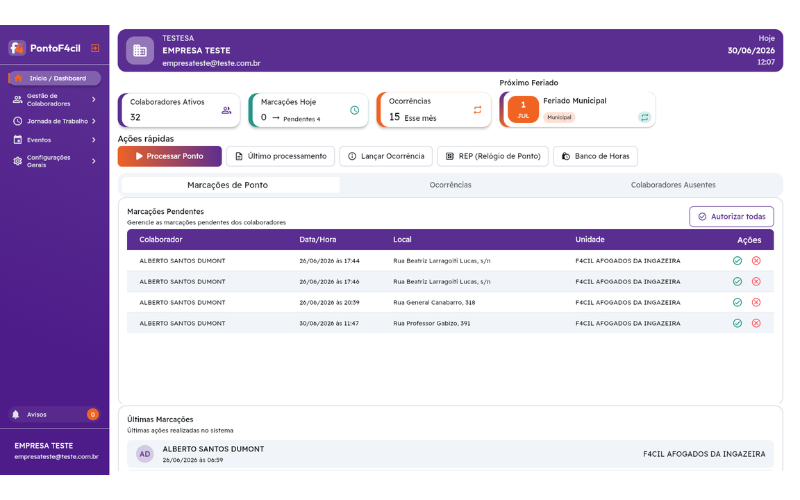The image size is (800, 500).
Task: Click the Jornada de Trabalho clock icon
Action: tap(17, 121)
